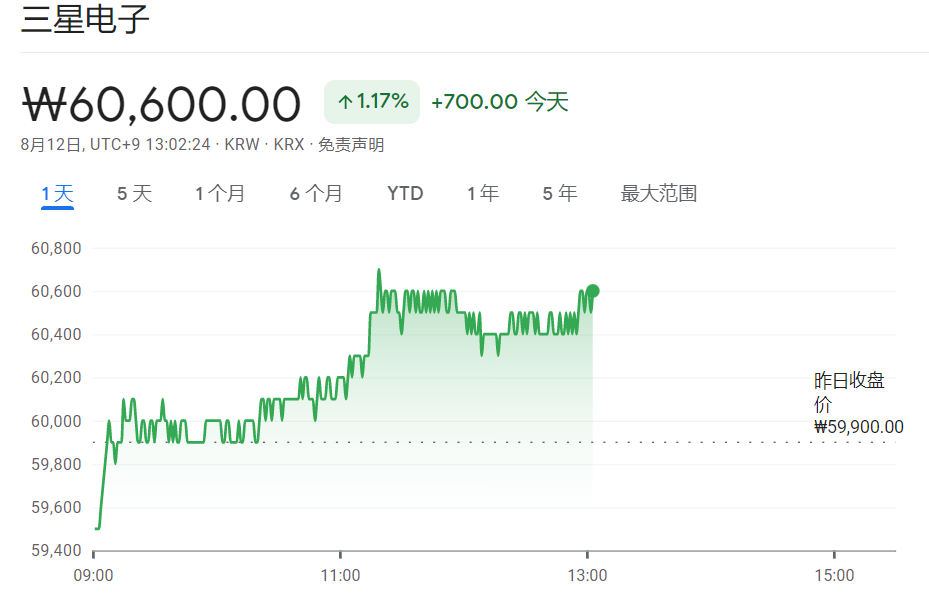Open the 1个月 chart range
The image size is (929, 598).
219,193
